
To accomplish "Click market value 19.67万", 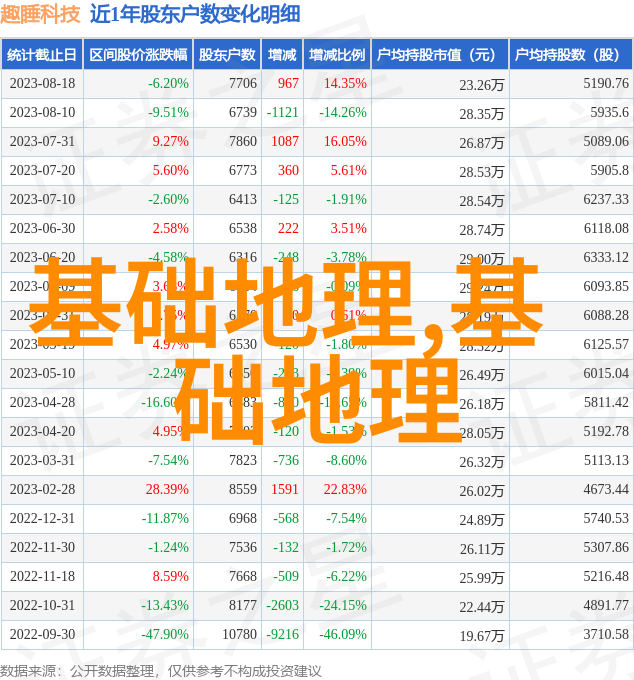I will 482,637.
